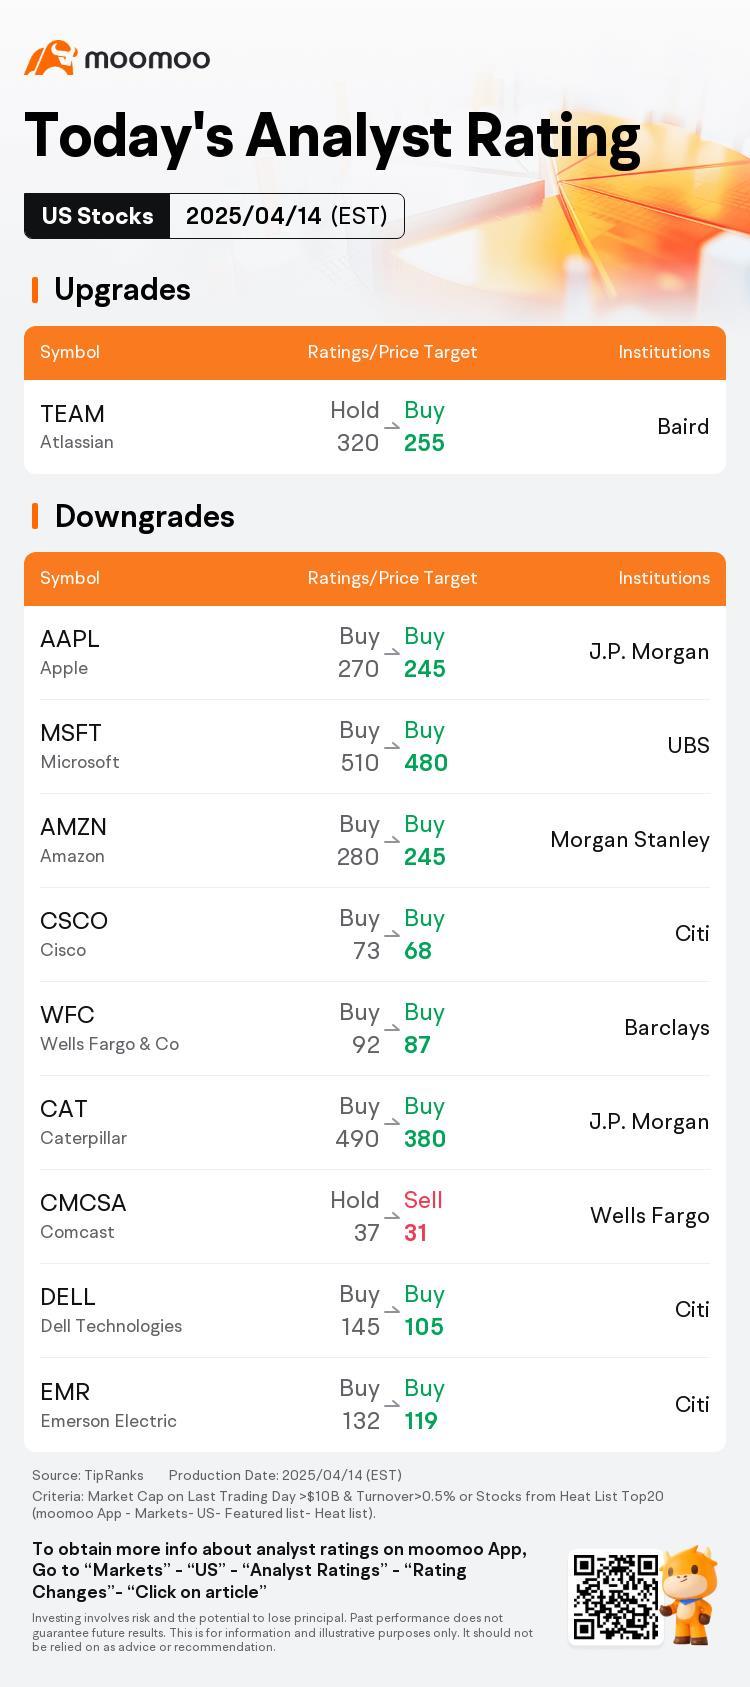This screenshot has height=1687, width=750.
Task: Click the orange marker beside Downgrades
Action: point(35,516)
